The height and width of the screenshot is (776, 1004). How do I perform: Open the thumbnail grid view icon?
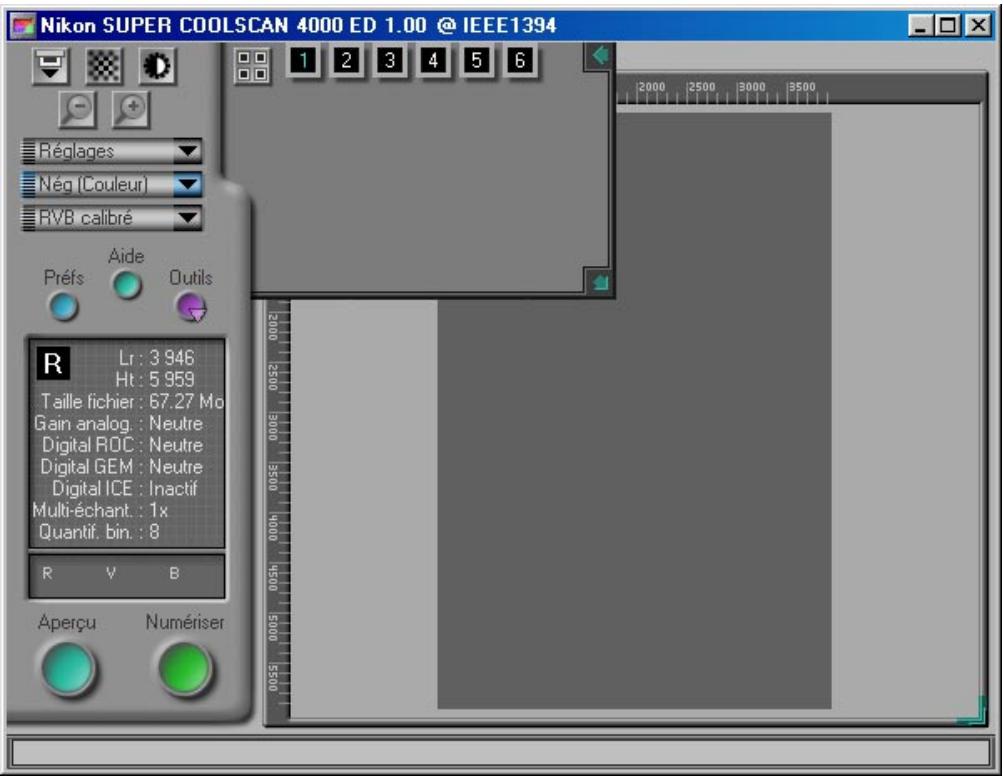tap(252, 65)
